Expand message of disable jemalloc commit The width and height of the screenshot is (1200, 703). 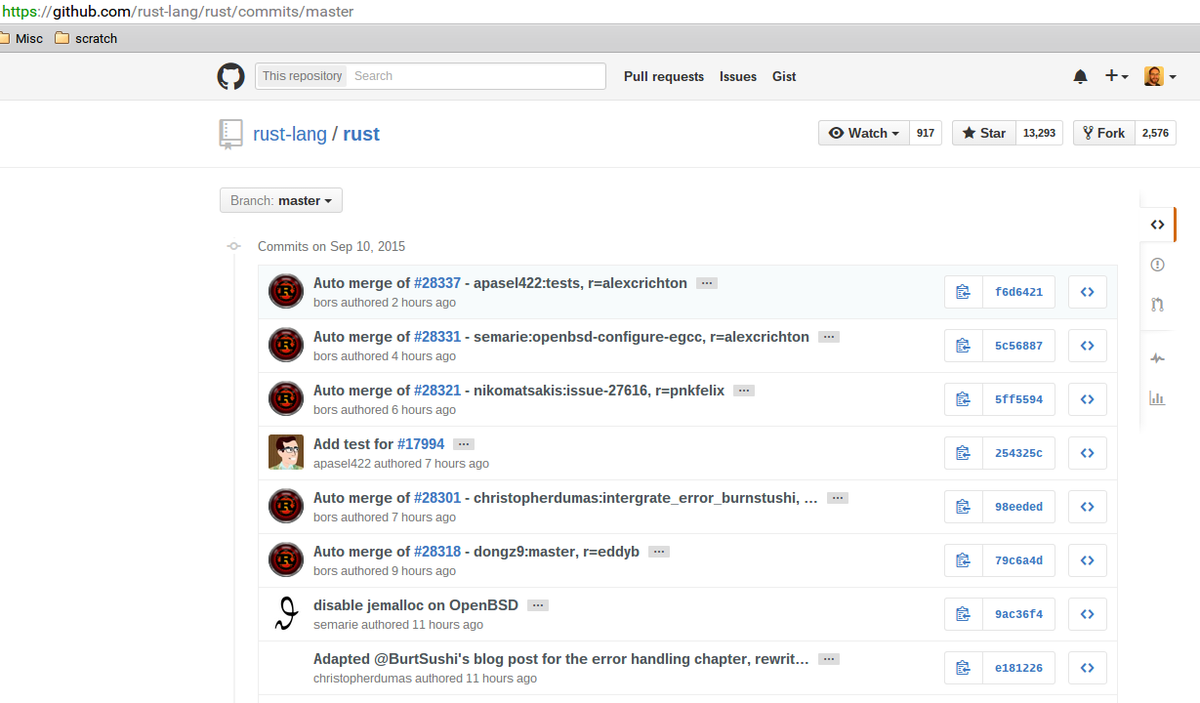click(x=538, y=606)
